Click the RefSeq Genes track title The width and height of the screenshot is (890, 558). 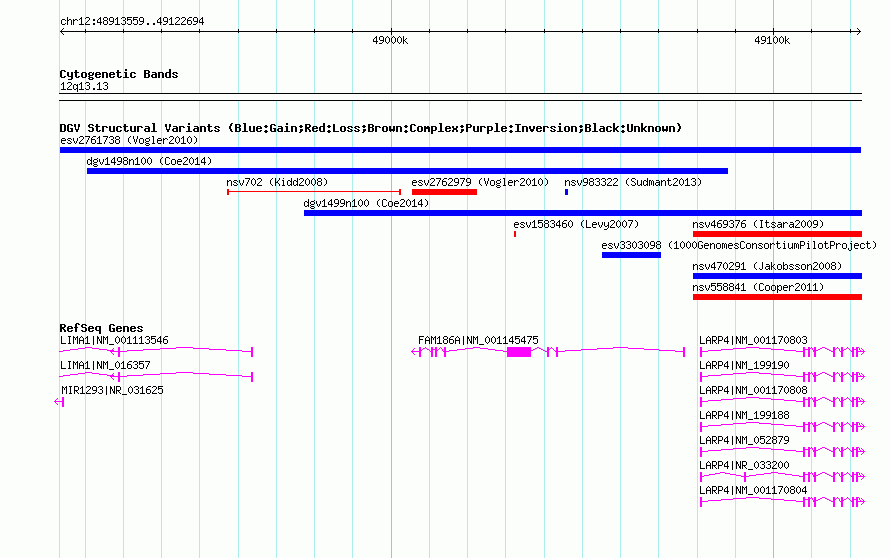[101, 328]
